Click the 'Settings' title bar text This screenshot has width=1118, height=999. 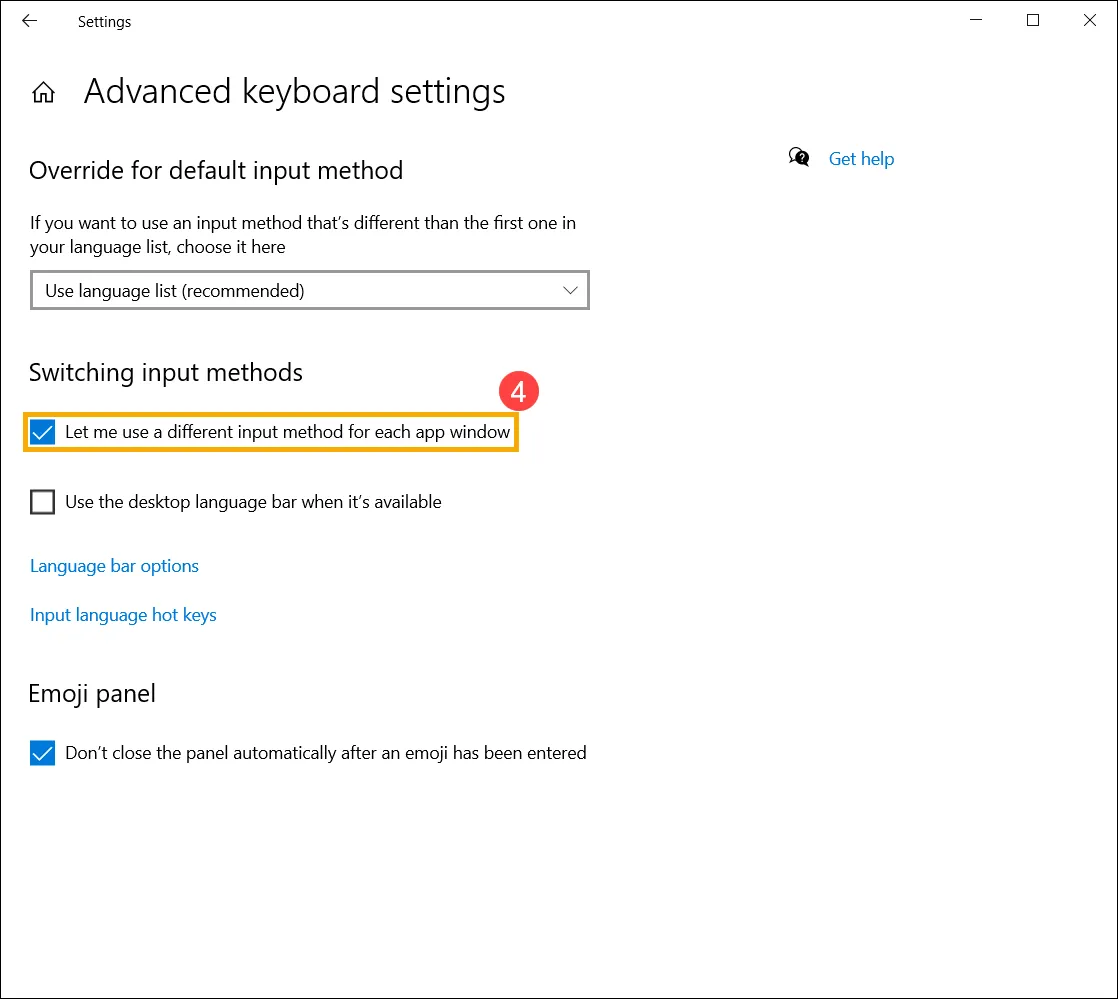[104, 22]
